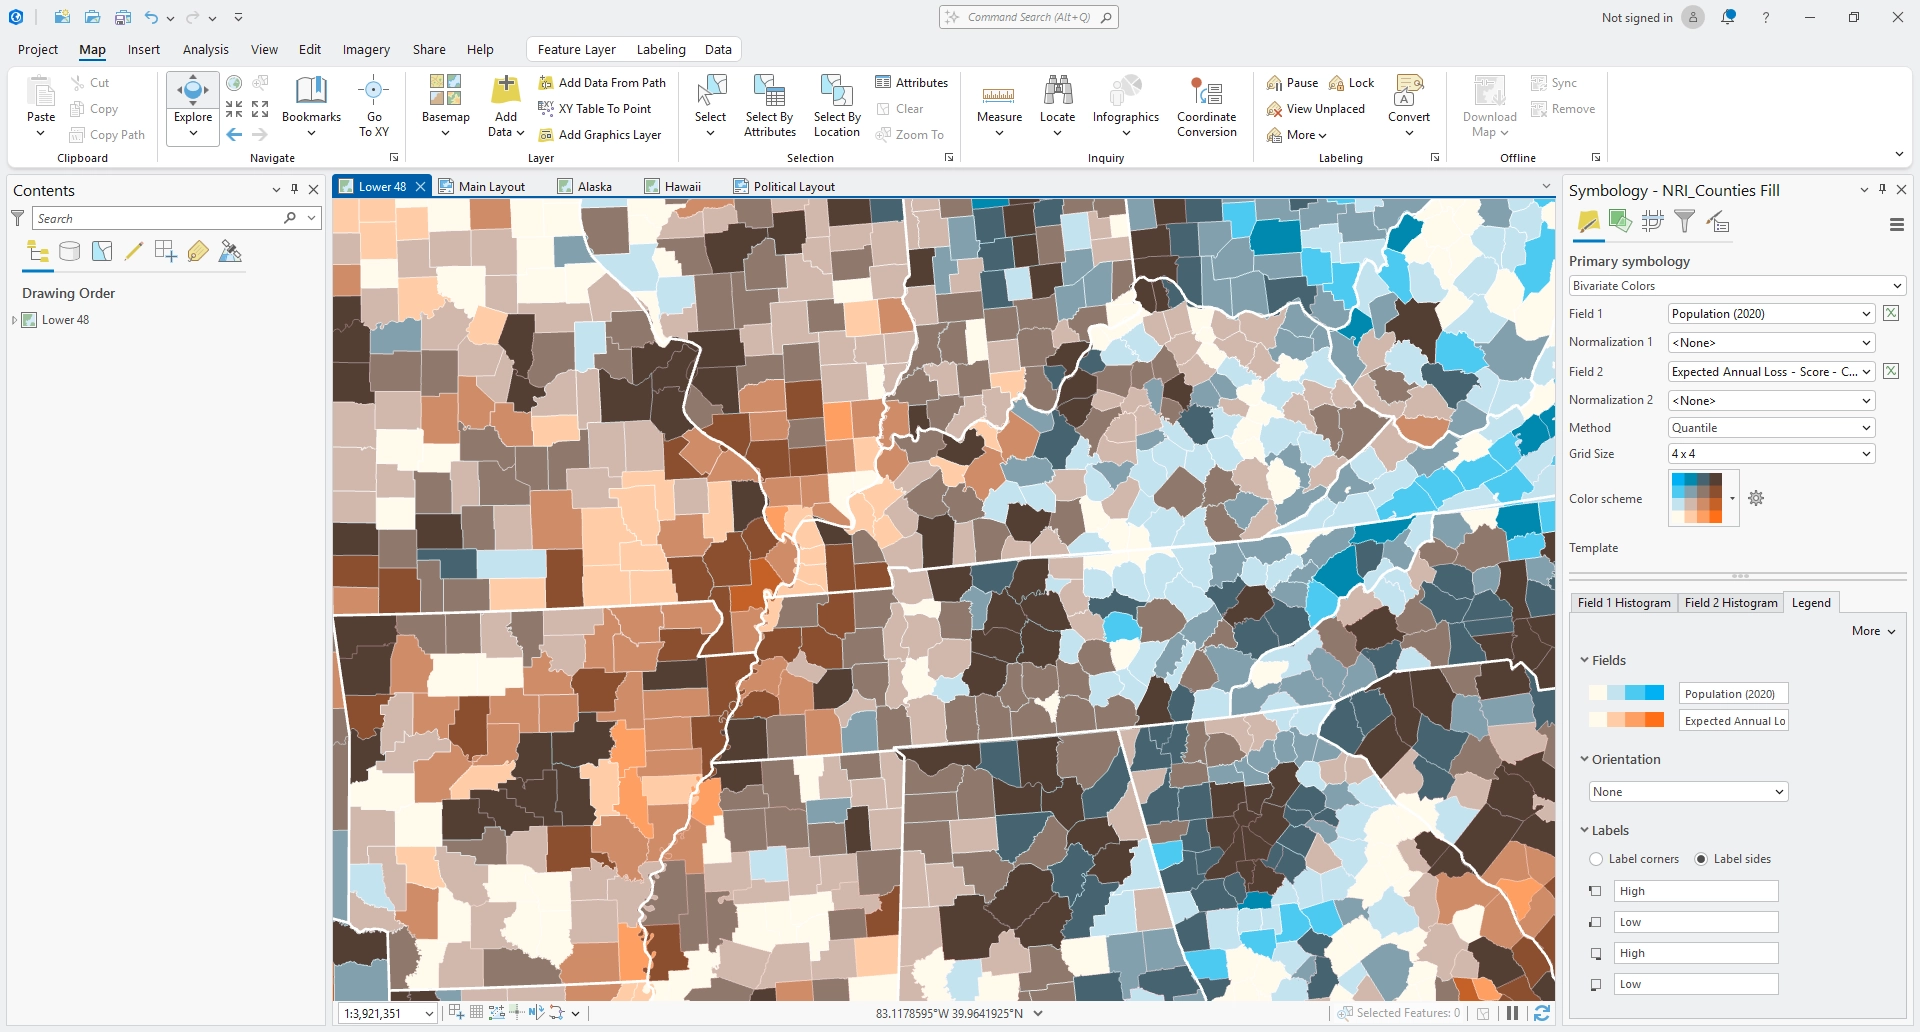Image resolution: width=1920 pixels, height=1032 pixels.
Task: Open the Feature Layer contextual tab
Action: pyautogui.click(x=576, y=50)
